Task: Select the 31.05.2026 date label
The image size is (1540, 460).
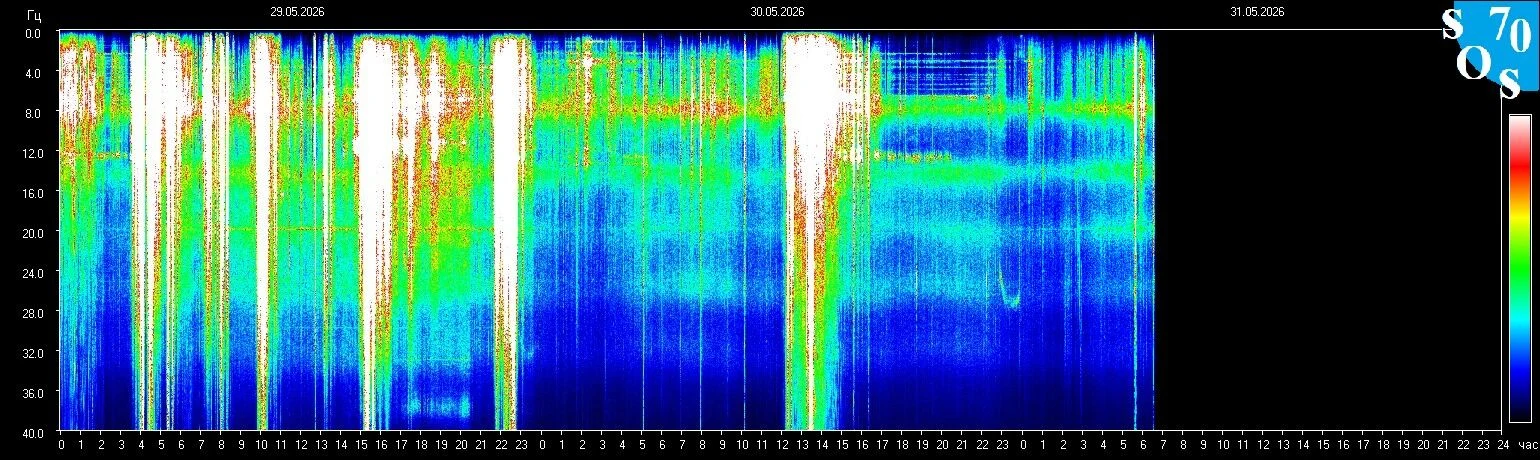Action: coord(1257,12)
